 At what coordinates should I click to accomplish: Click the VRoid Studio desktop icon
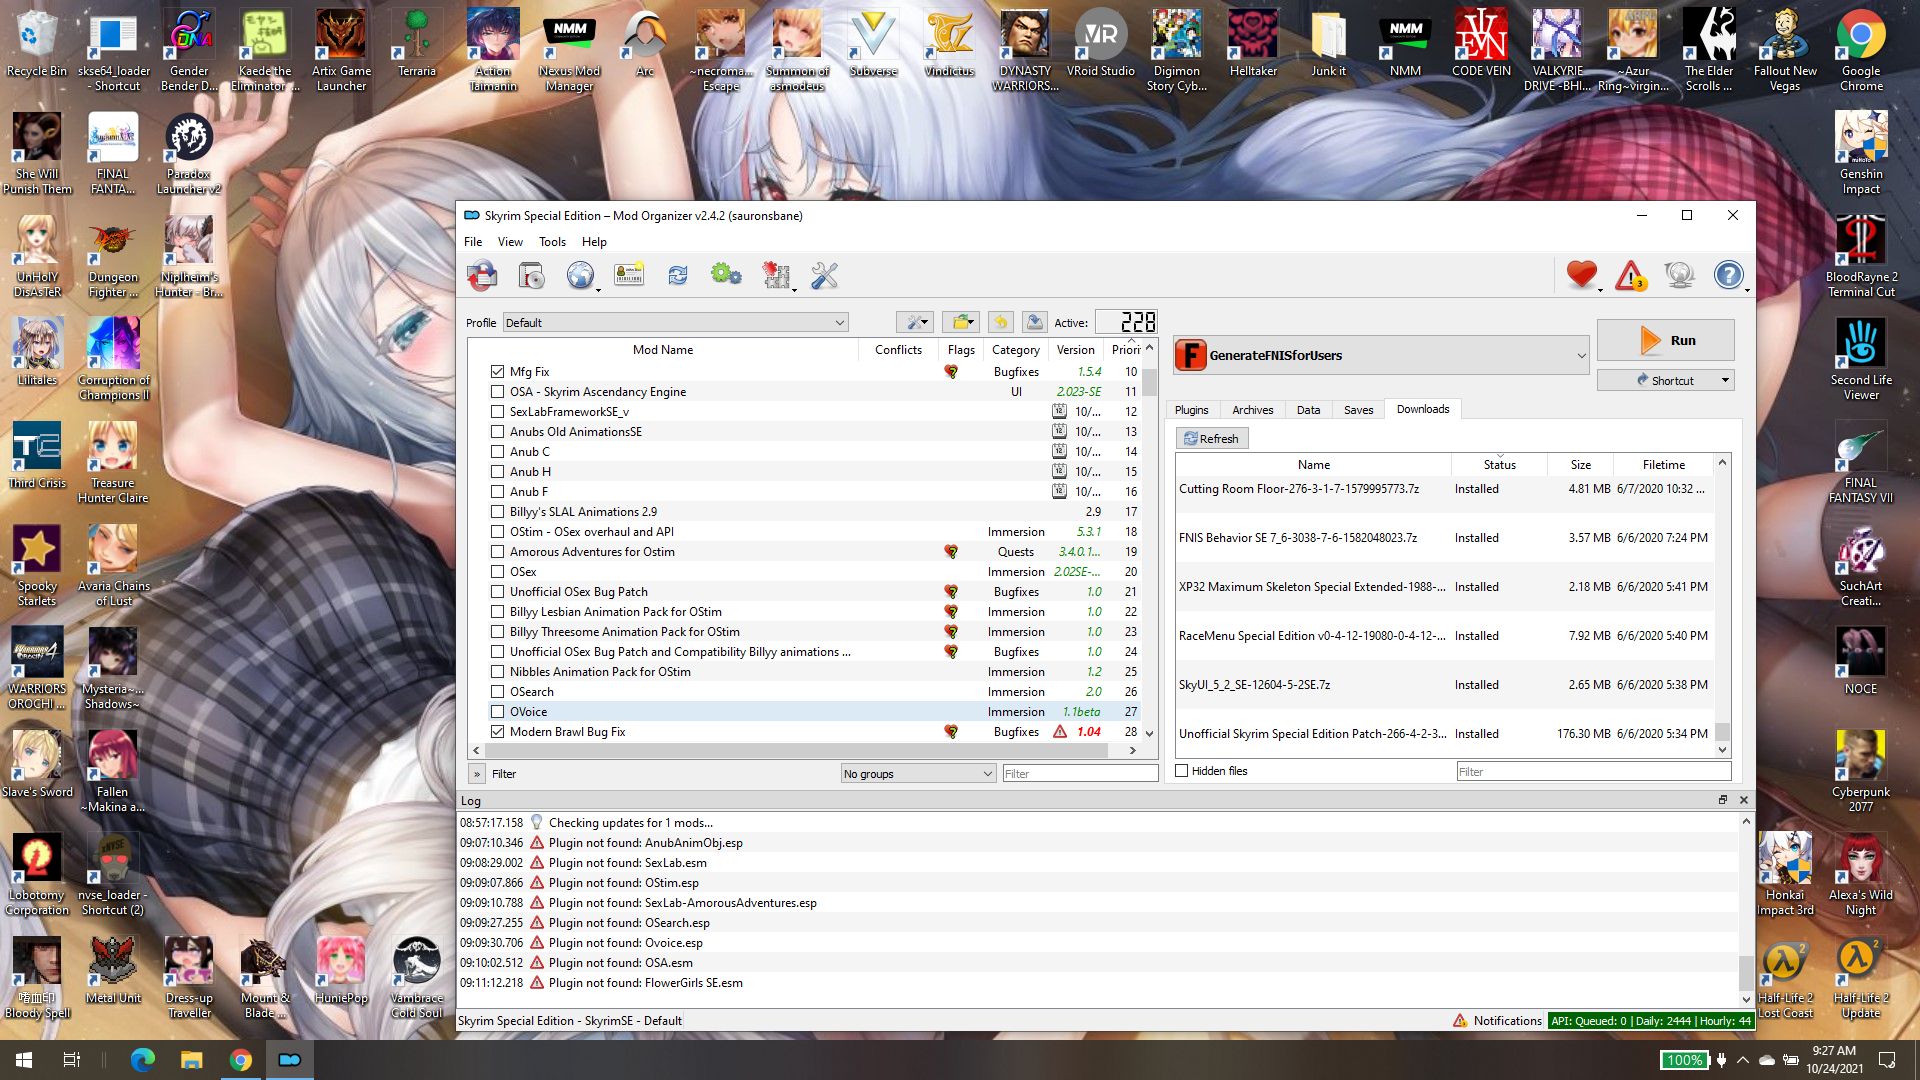[1100, 43]
